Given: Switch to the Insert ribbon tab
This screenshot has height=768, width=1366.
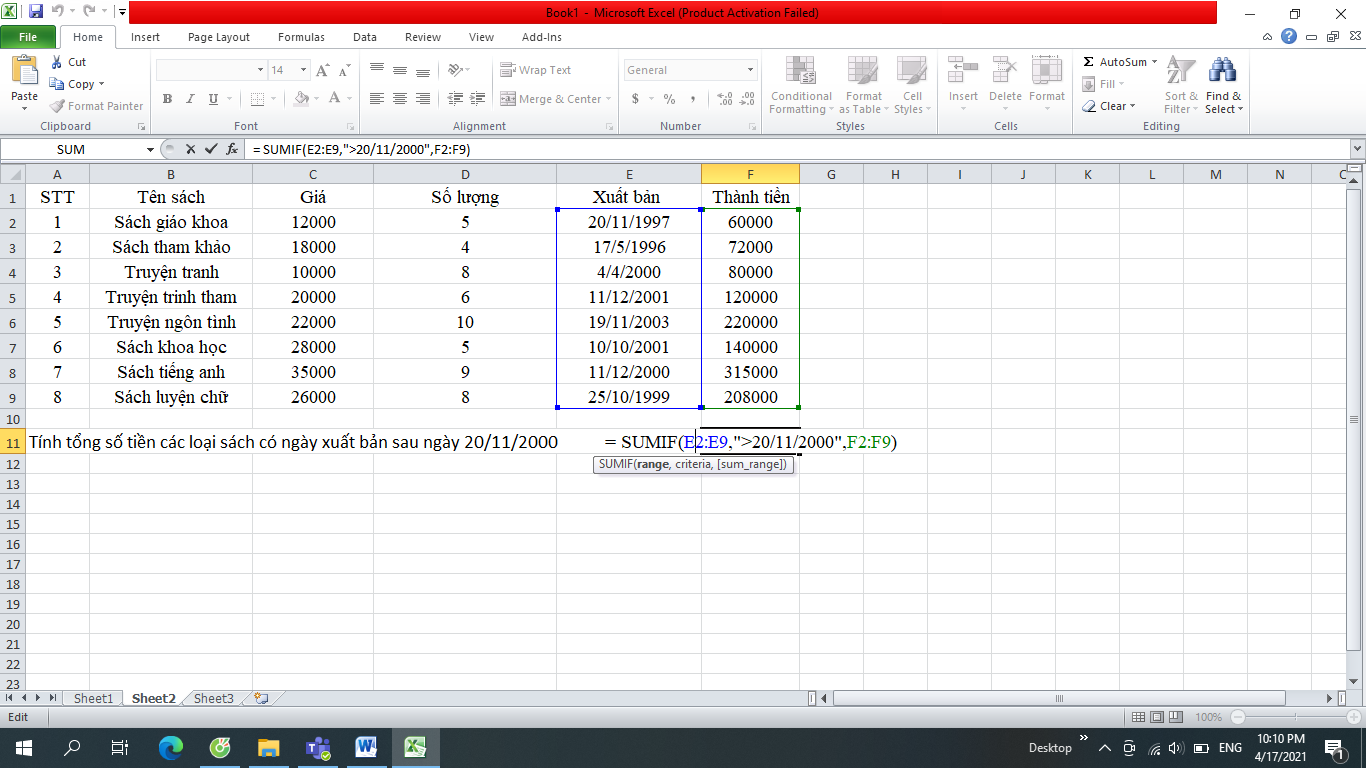Looking at the screenshot, I should click(145, 37).
